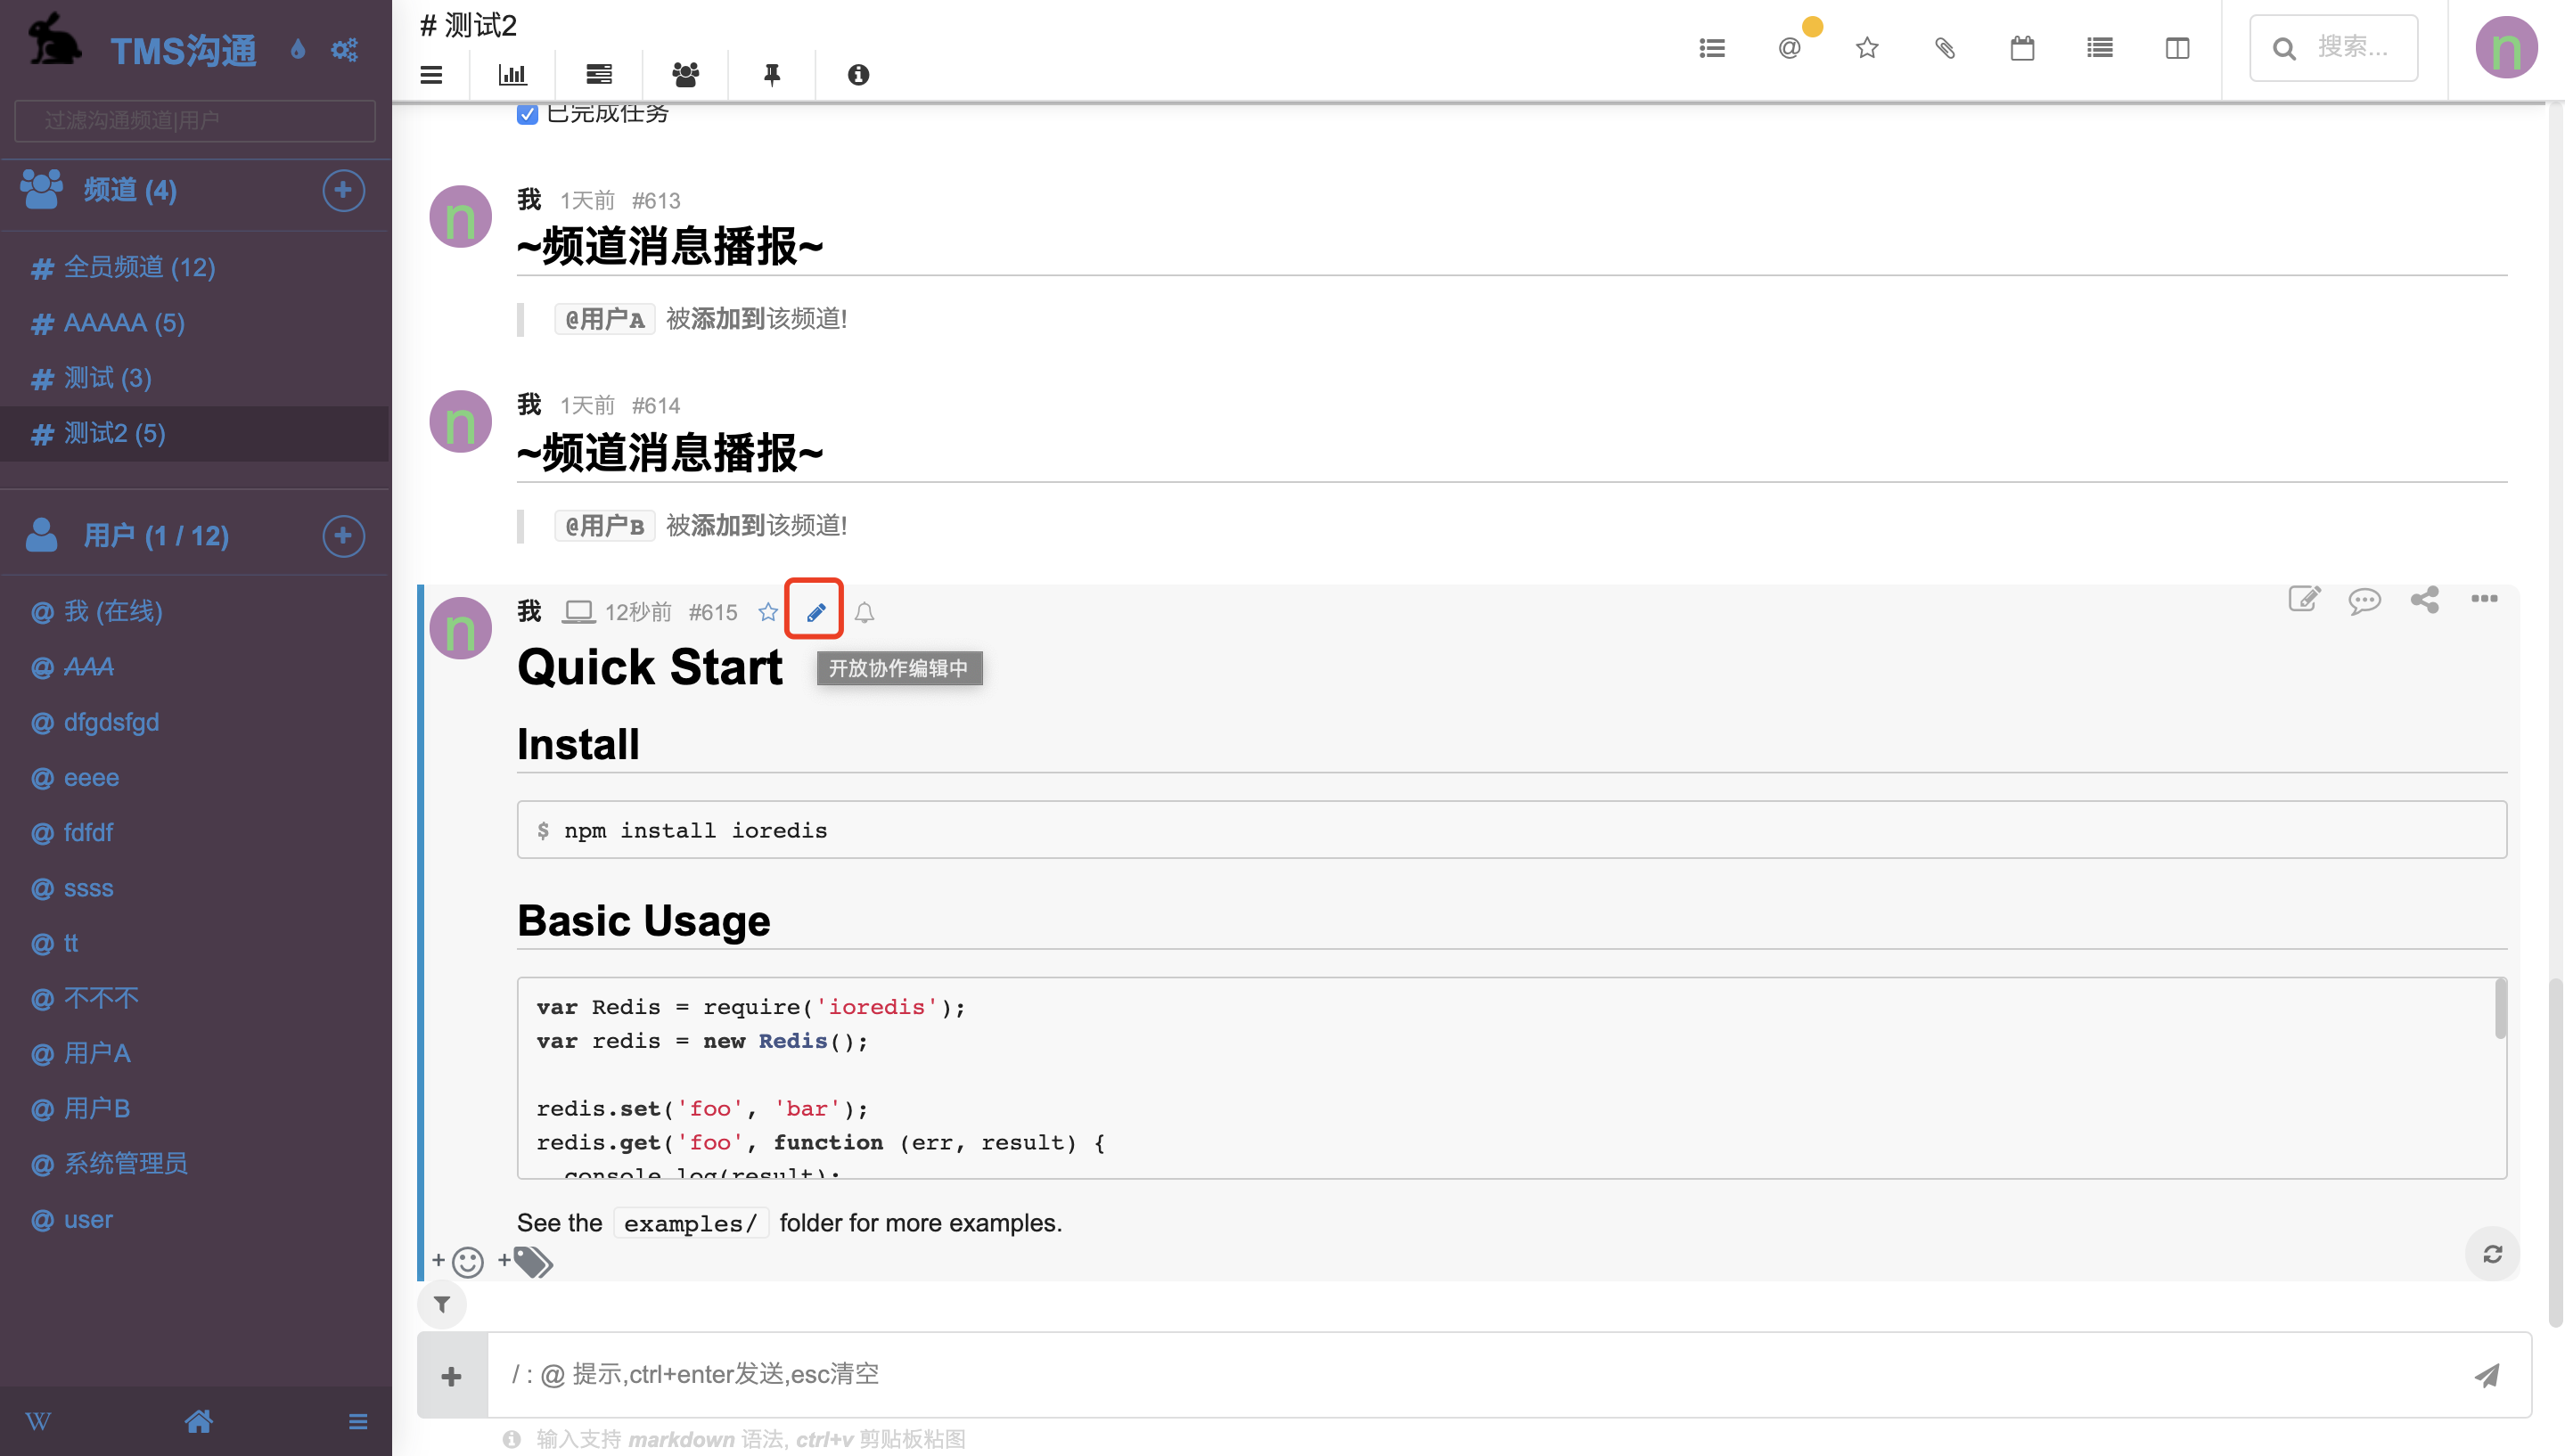
Task: Click the laptop device icon on message #615
Action: [x=578, y=611]
